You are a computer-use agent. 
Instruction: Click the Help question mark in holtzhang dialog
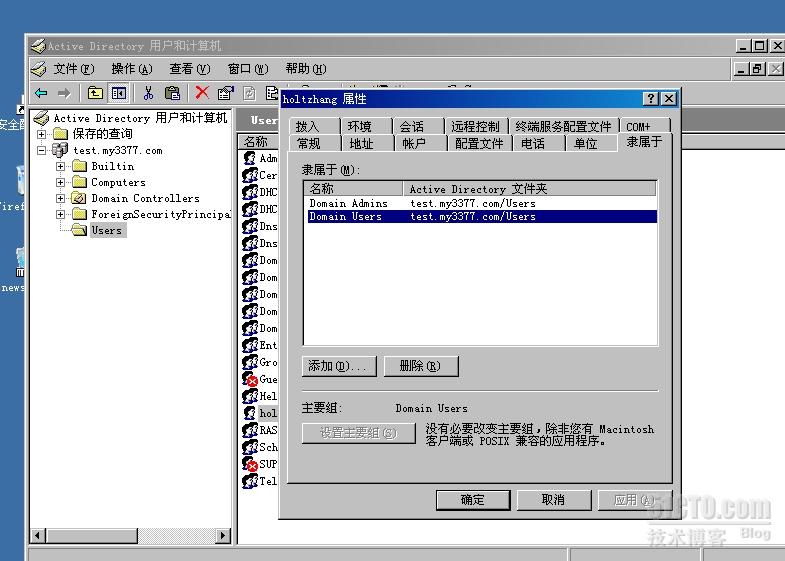[x=650, y=99]
